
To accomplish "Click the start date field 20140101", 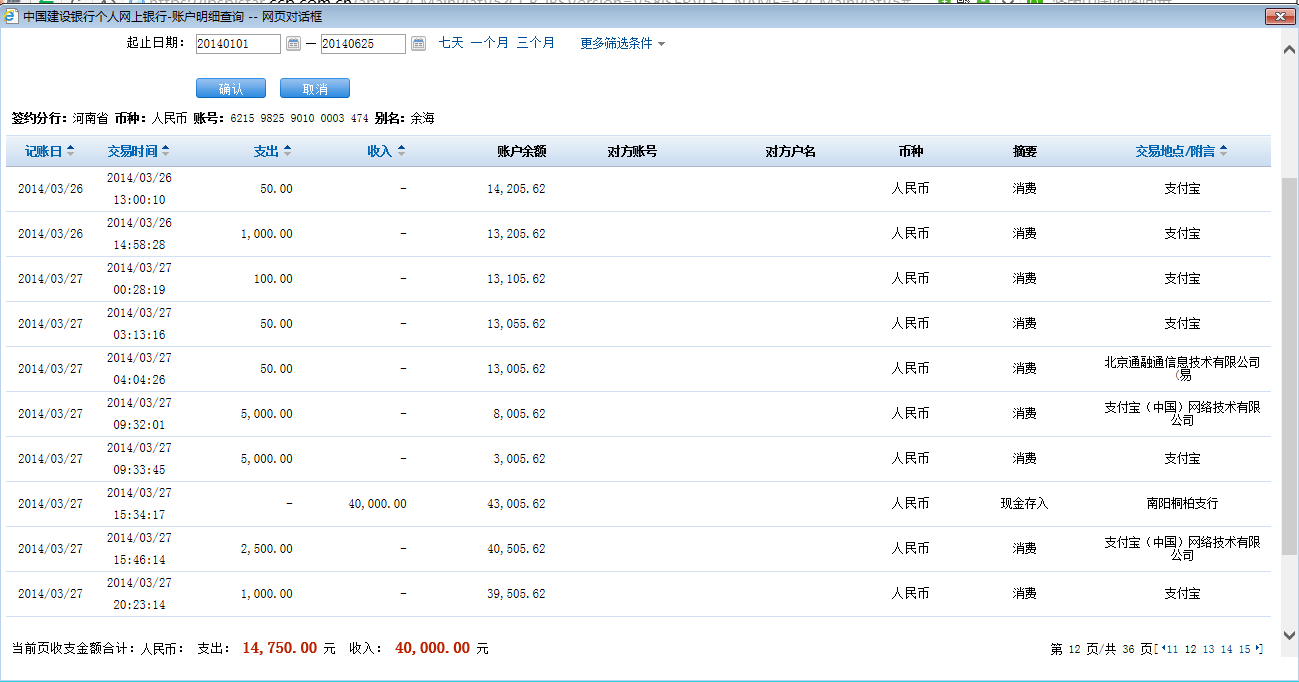I will pyautogui.click(x=237, y=43).
